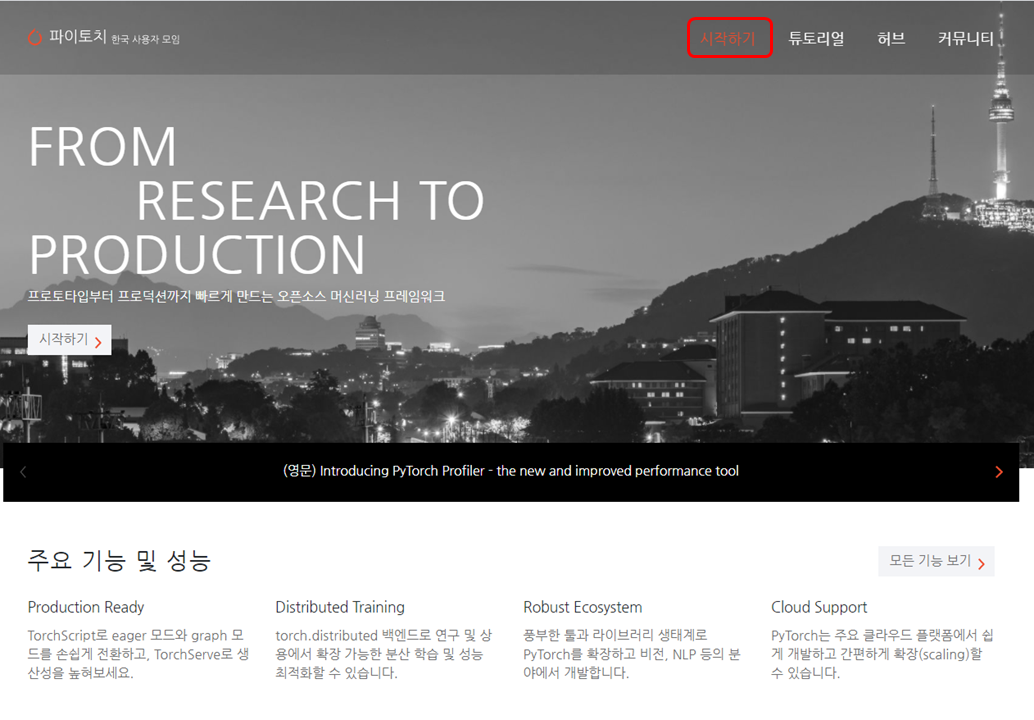
Task: Click the 풍부한 툴과 라이브러리 description text
Action: pyautogui.click(x=632, y=654)
